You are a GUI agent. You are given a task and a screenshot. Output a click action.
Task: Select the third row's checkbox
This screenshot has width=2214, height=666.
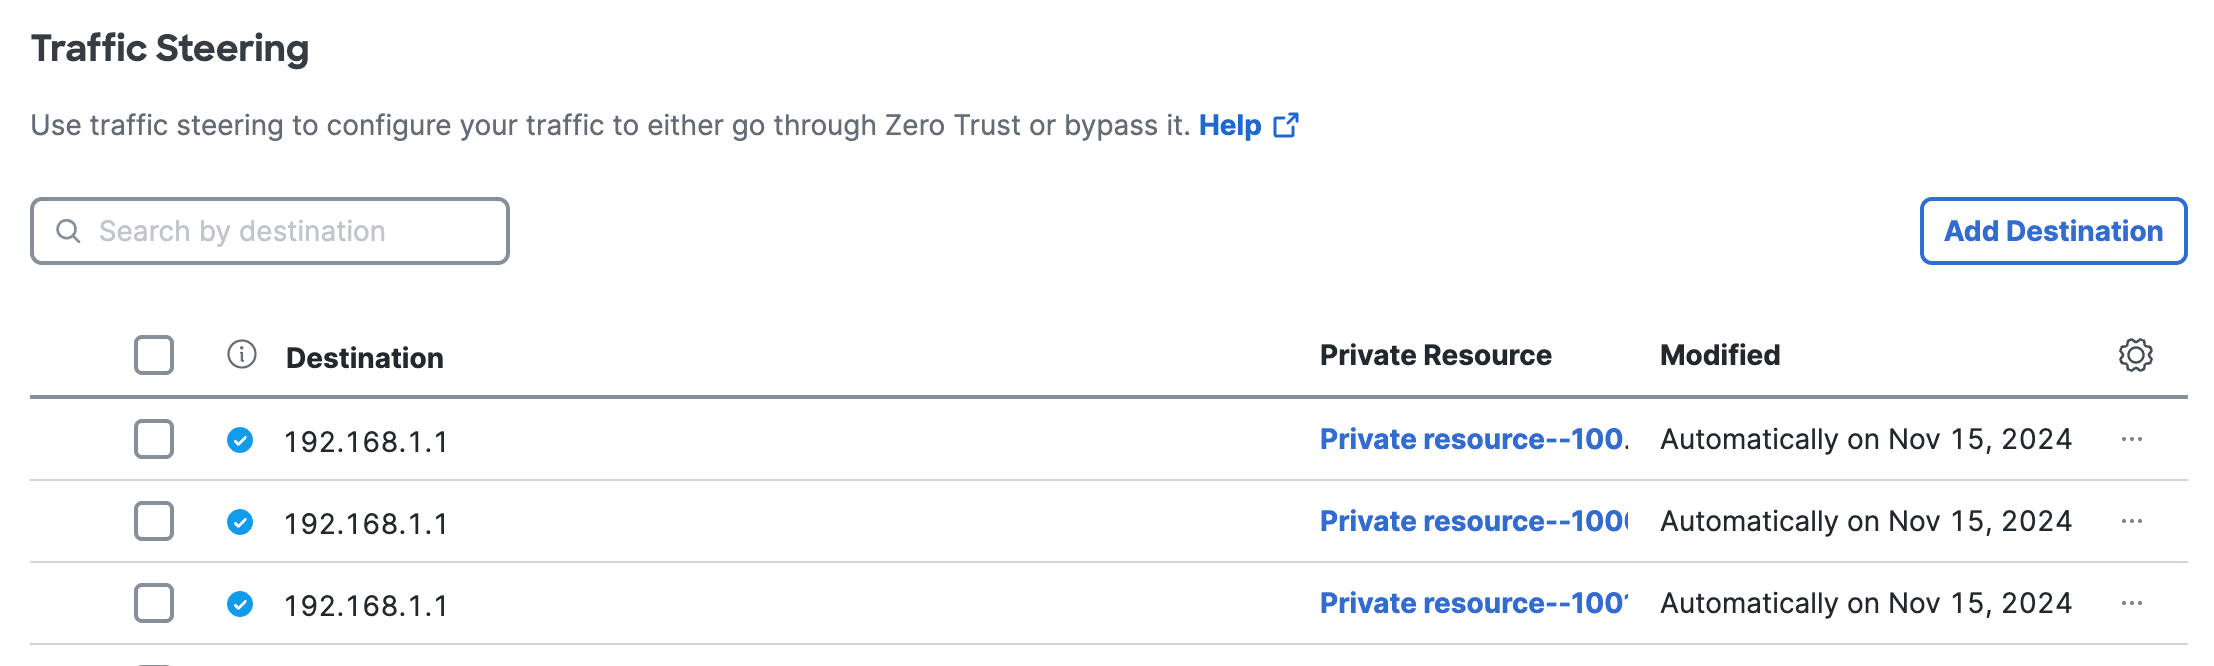point(154,603)
